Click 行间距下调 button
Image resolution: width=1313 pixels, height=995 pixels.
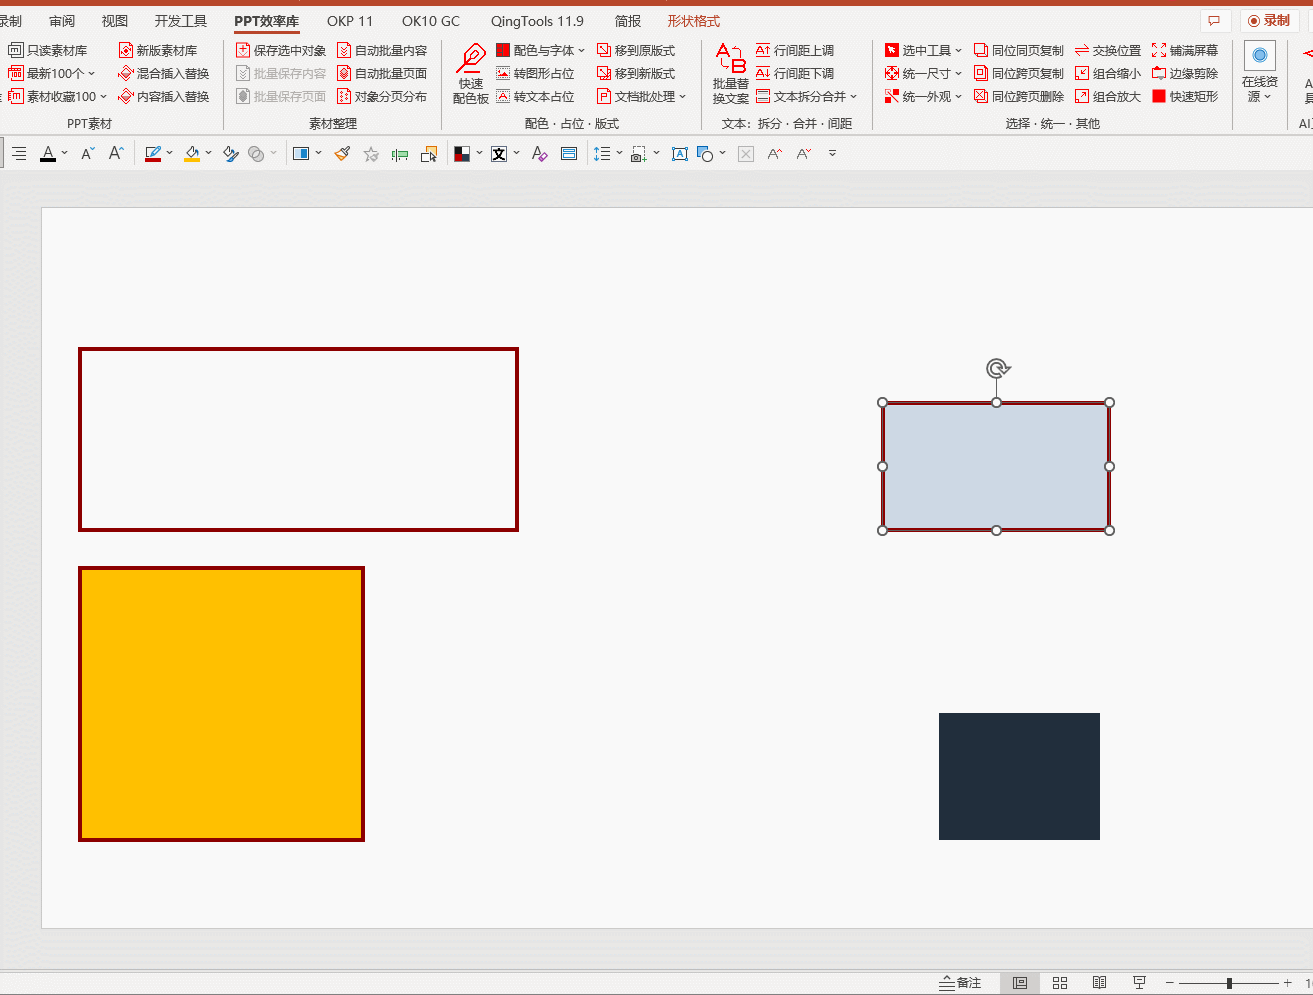point(795,73)
